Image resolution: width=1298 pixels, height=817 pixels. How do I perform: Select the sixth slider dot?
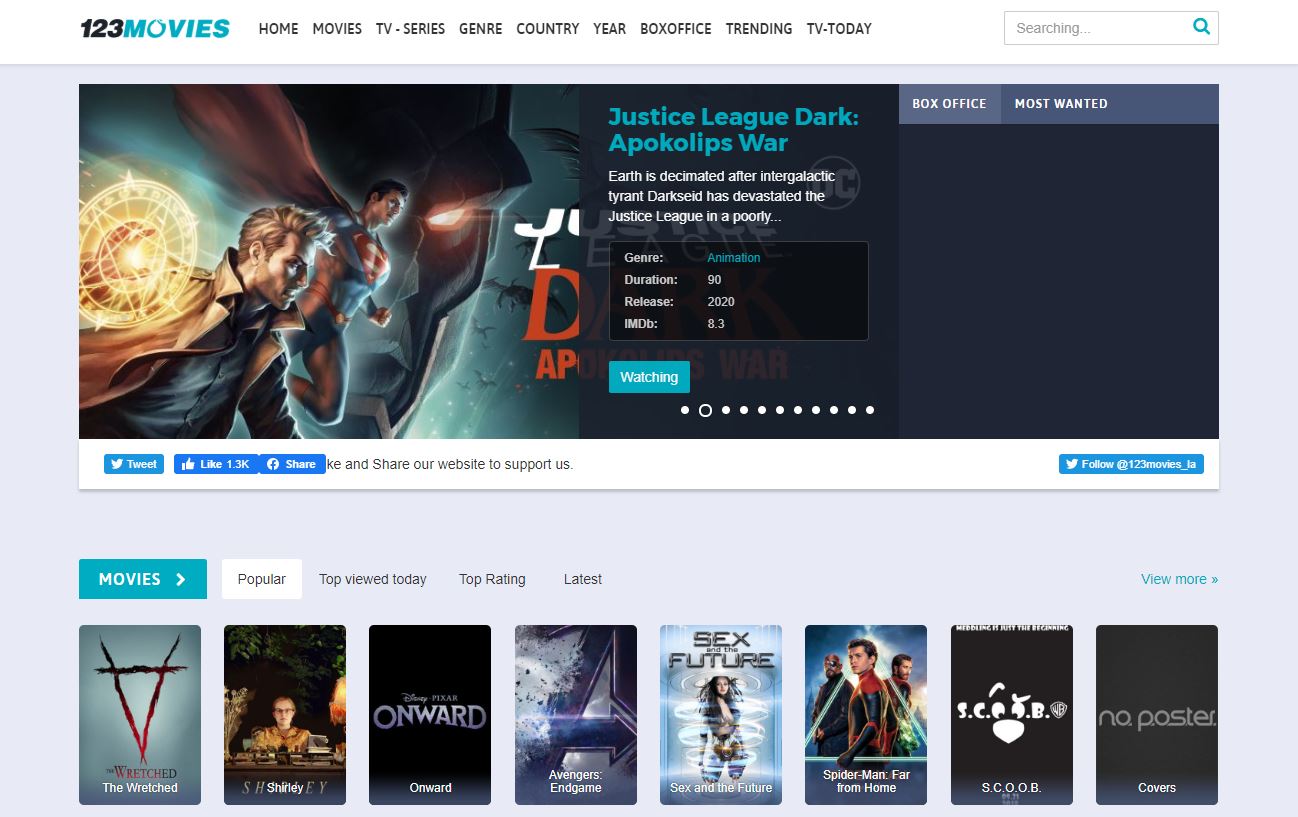[x=780, y=410]
